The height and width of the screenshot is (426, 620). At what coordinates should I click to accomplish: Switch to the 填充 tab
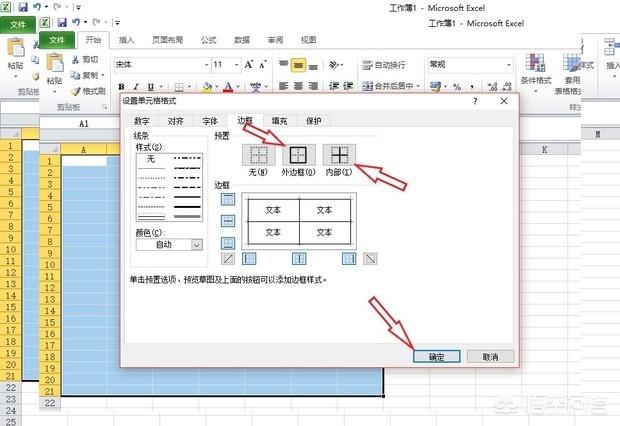(279, 120)
